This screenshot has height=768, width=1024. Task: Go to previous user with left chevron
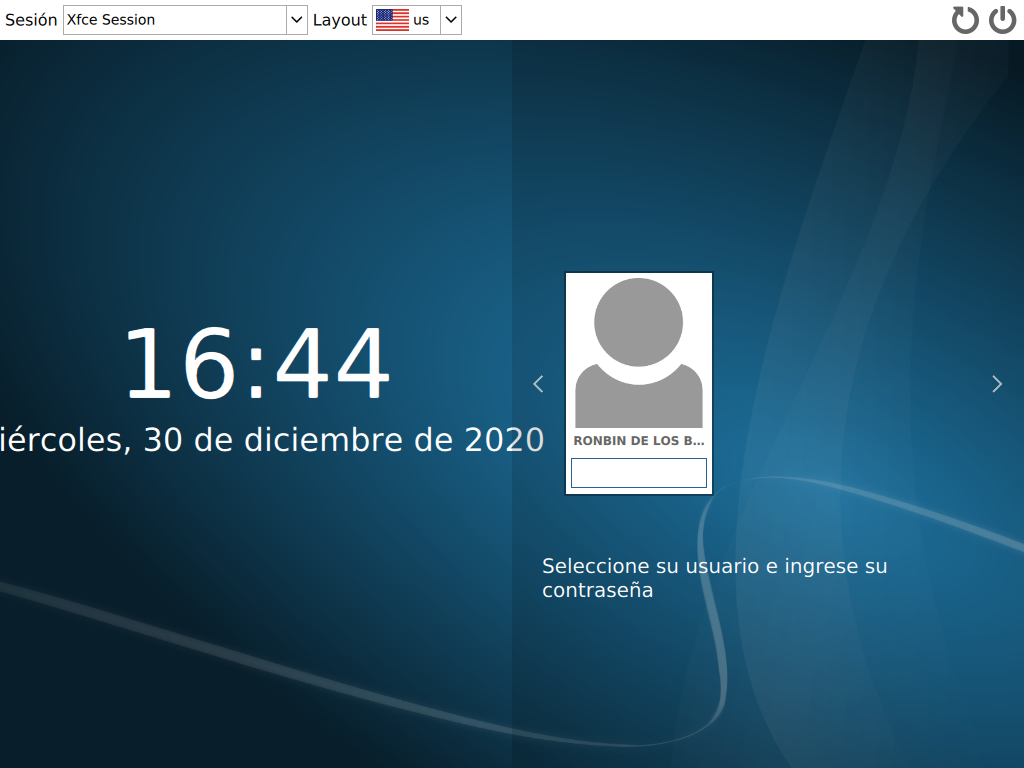click(538, 384)
